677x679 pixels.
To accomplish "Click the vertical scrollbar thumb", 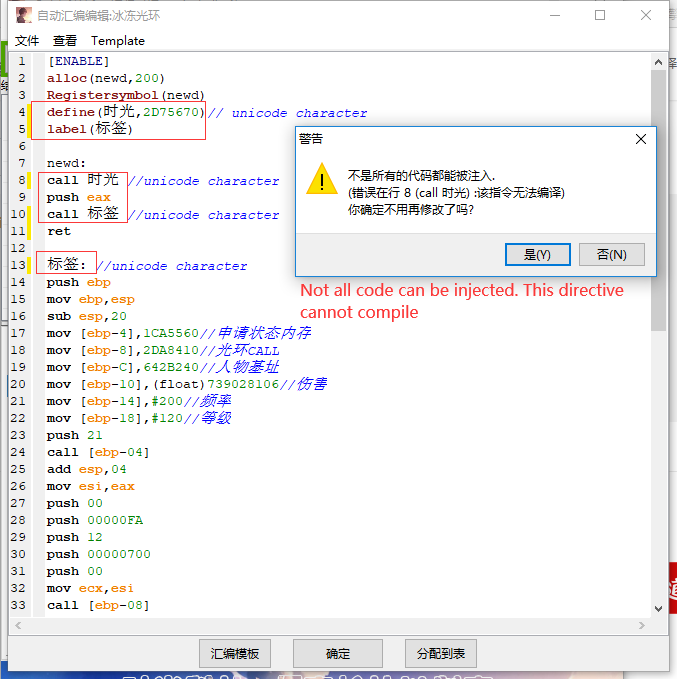I will 658,201.
